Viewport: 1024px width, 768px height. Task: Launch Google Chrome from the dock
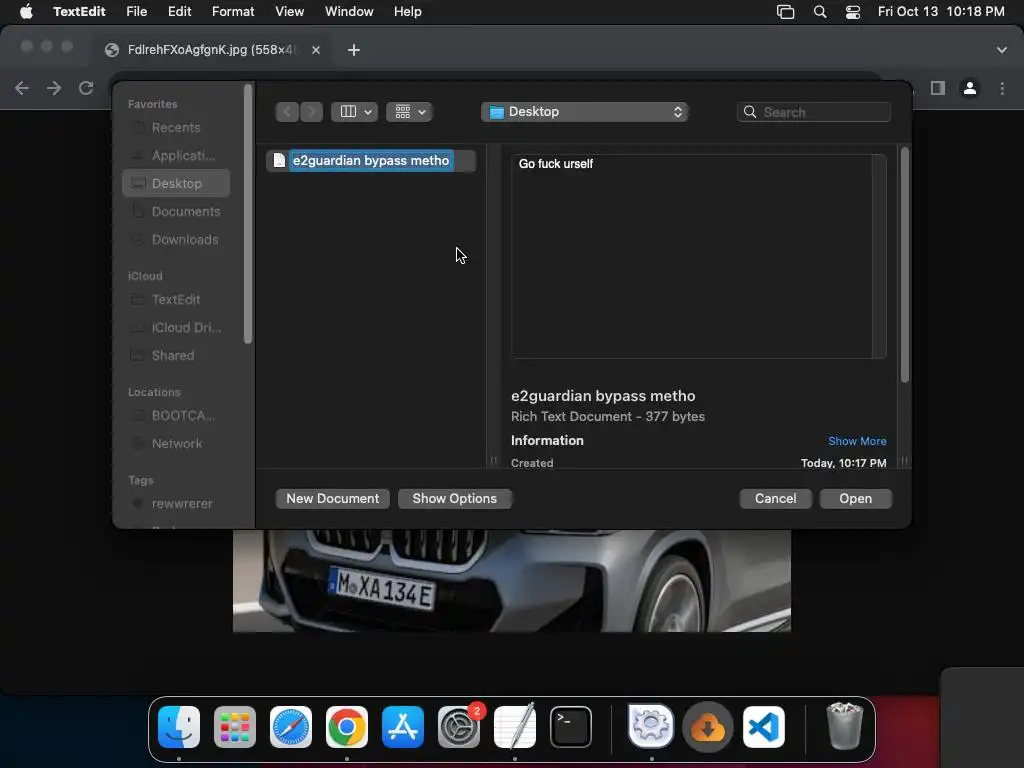(347, 727)
